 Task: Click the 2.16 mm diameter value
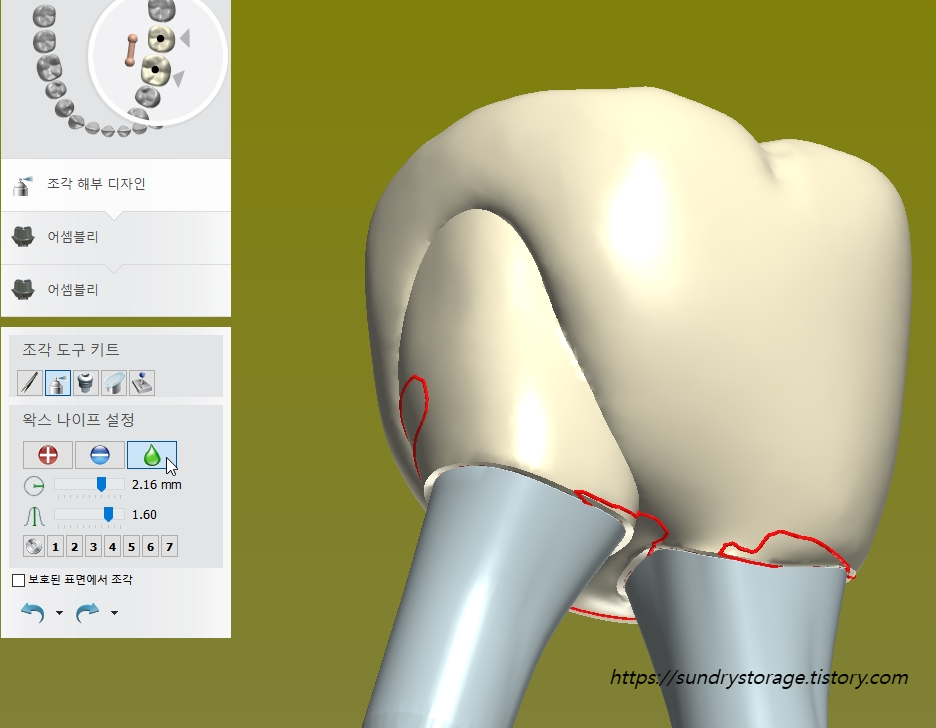156,485
